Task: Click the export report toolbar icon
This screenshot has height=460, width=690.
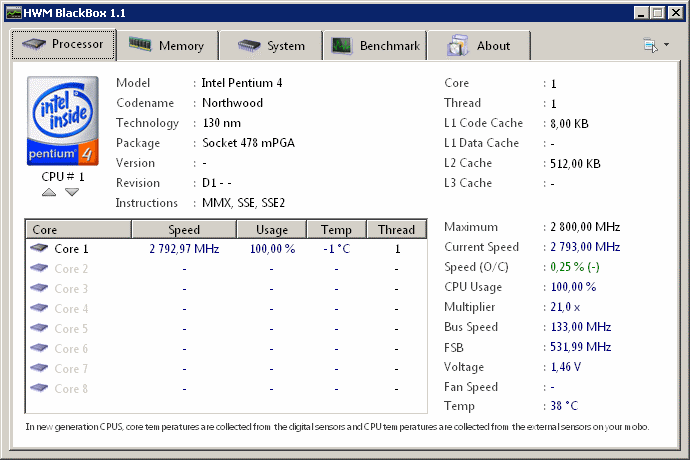Action: click(650, 45)
